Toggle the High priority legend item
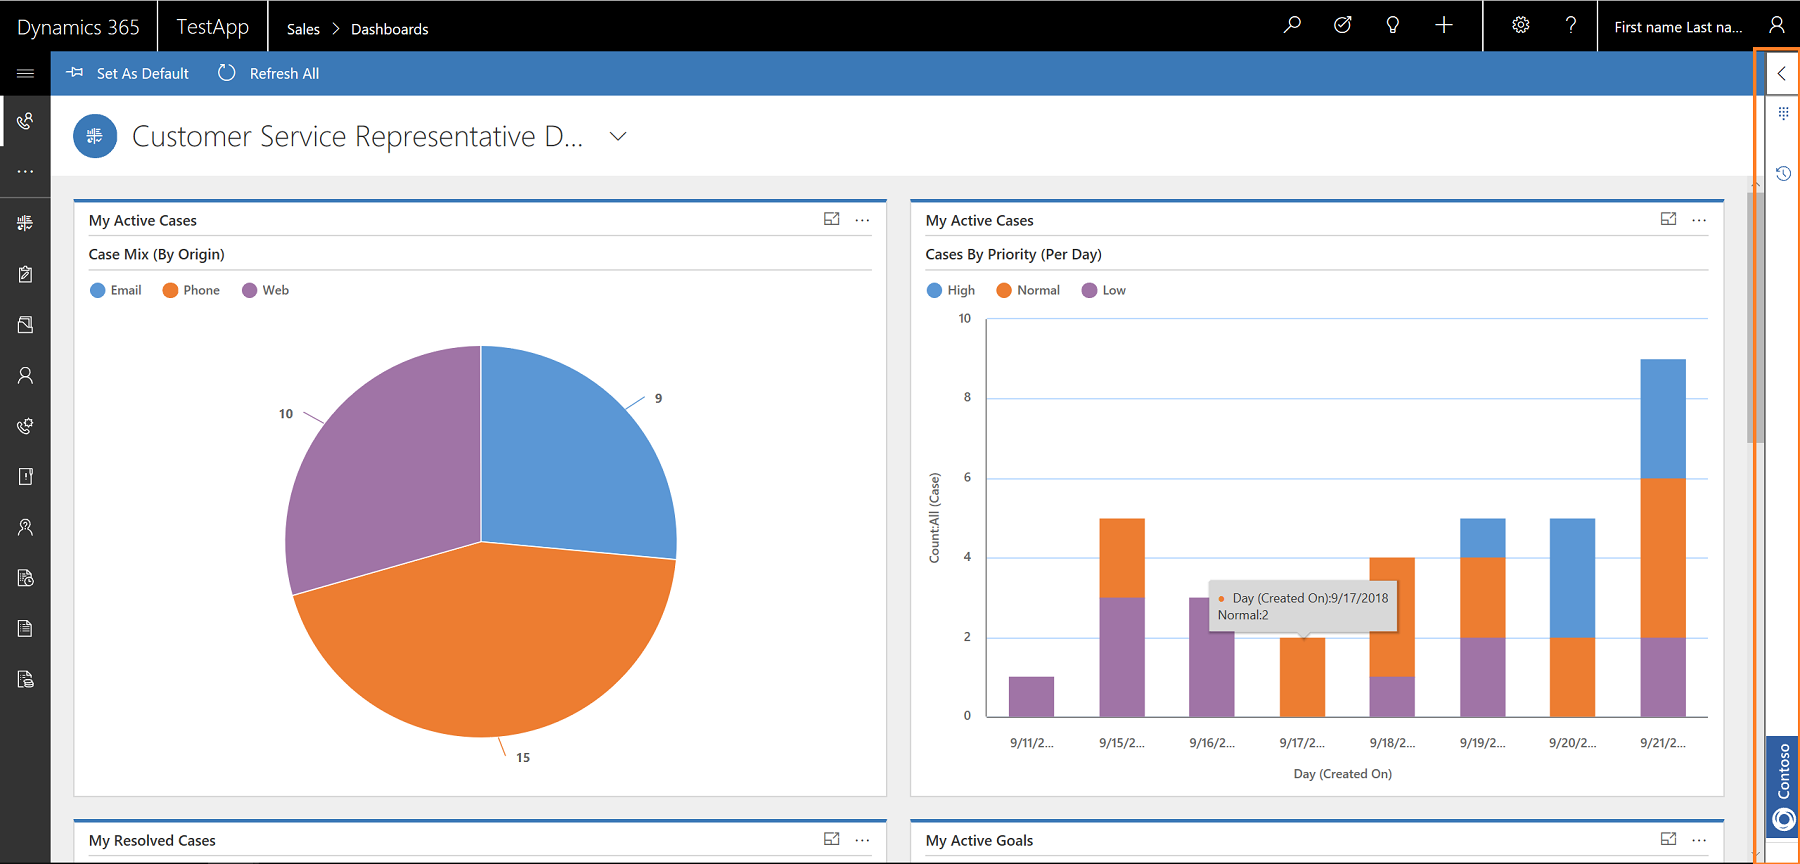Image resolution: width=1800 pixels, height=864 pixels. tap(951, 290)
